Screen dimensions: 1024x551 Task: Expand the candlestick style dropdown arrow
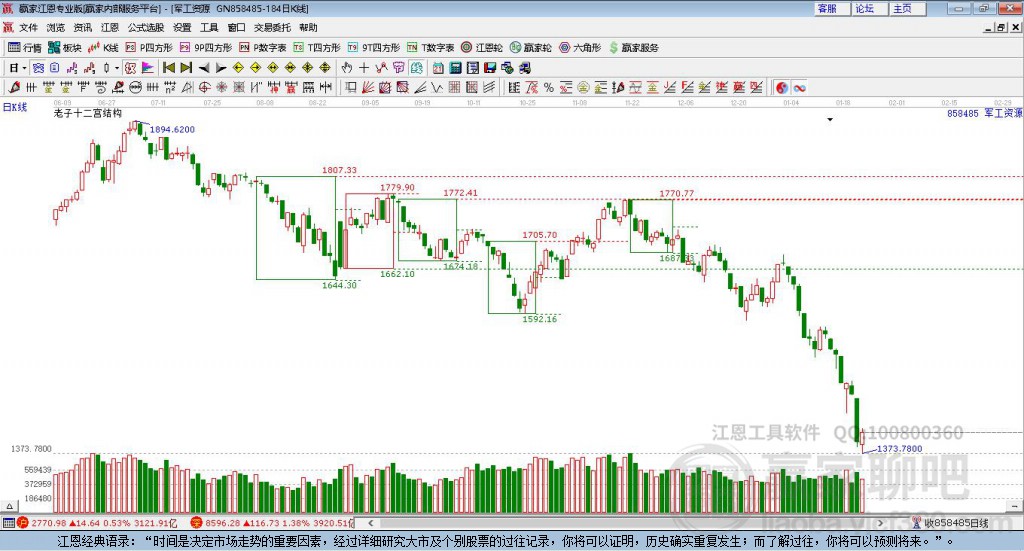[x=117, y=68]
